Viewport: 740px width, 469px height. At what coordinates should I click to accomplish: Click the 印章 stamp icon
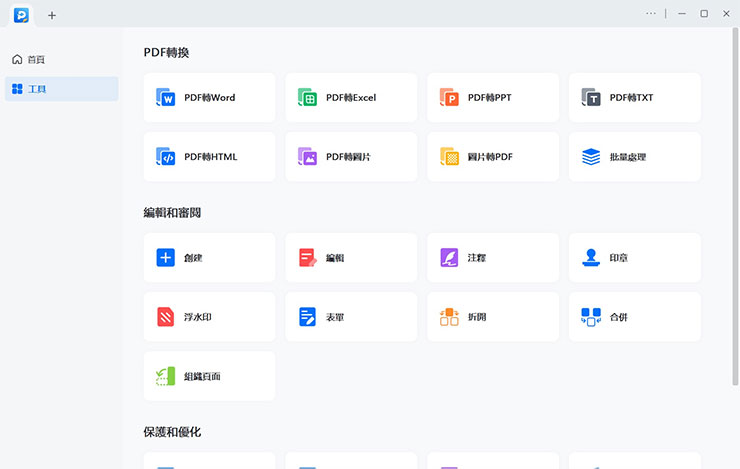coord(591,258)
